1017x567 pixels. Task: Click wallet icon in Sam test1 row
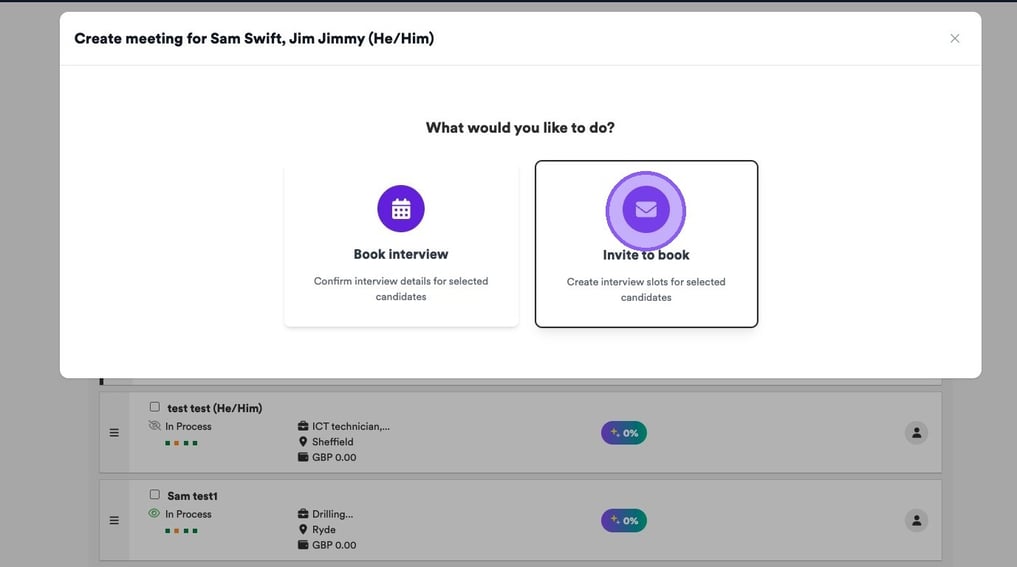coord(303,545)
